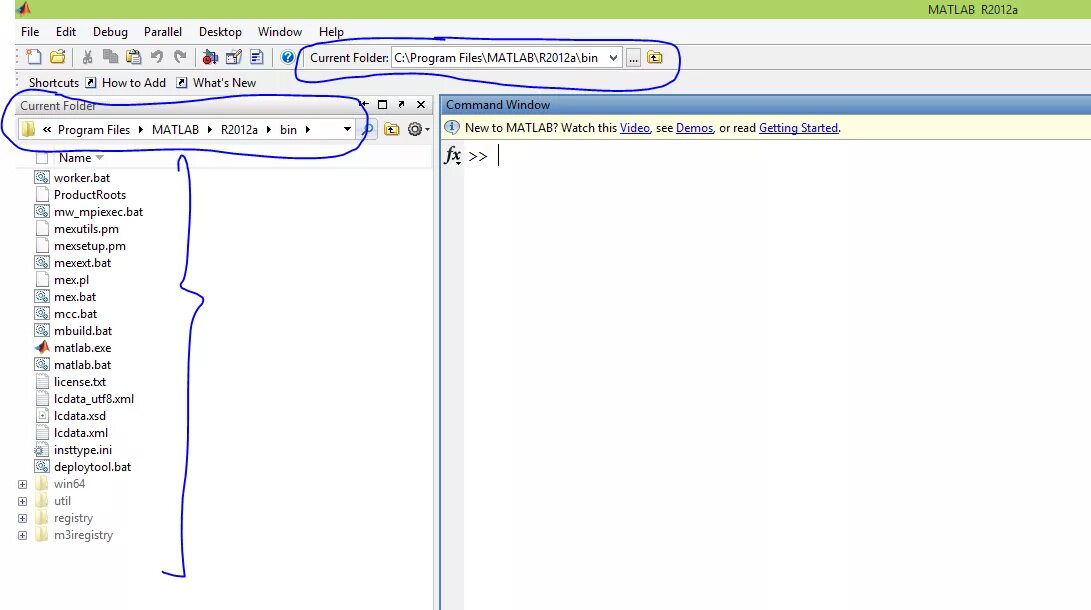Viewport: 1091px width, 610px height.
Task: Click the folder icon in address bar
Action: pyautogui.click(x=29, y=129)
